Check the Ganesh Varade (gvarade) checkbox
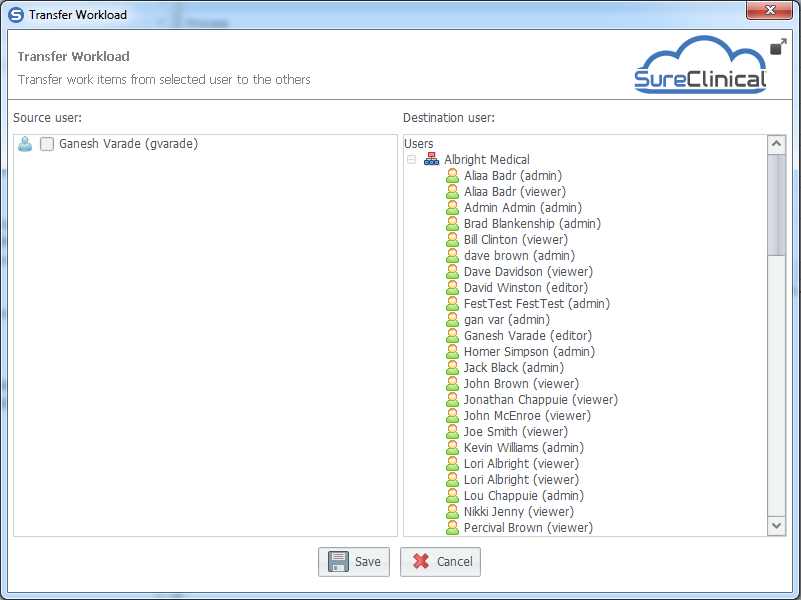 pyautogui.click(x=47, y=144)
